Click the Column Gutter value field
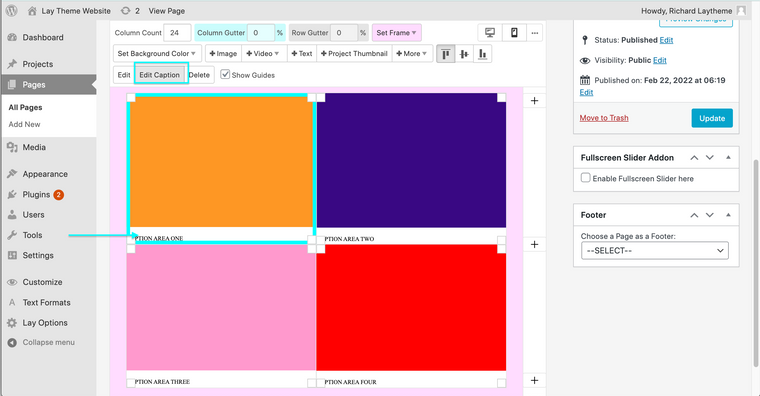760x396 pixels. pyautogui.click(x=261, y=33)
